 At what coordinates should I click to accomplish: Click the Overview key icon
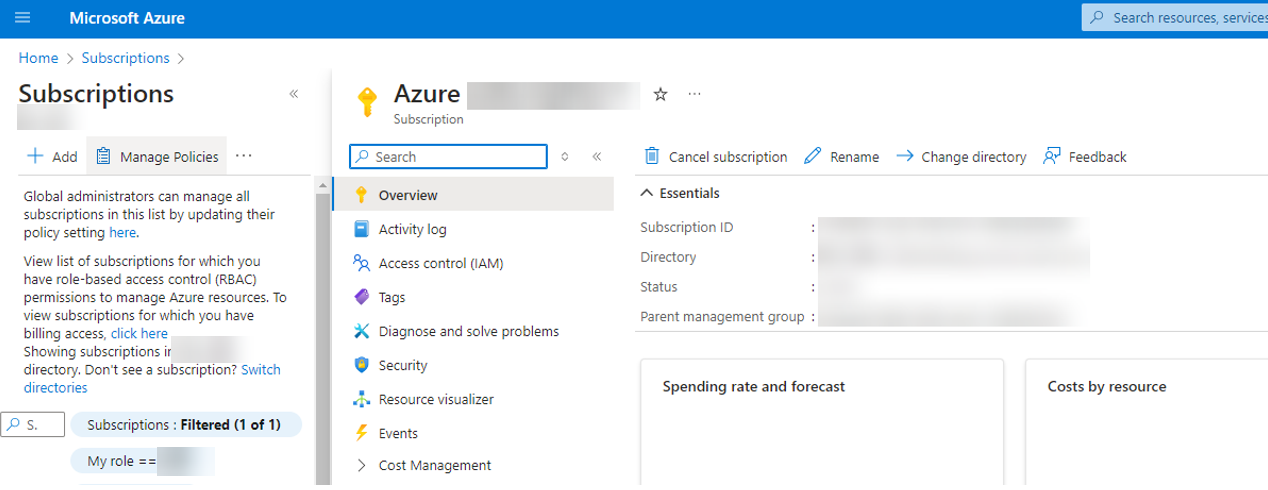coord(362,195)
